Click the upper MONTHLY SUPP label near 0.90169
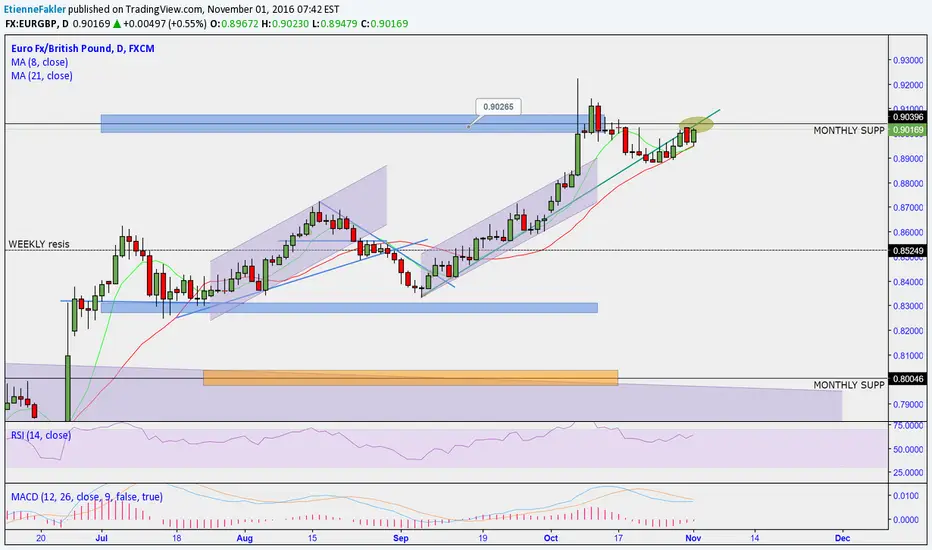This screenshot has height=550, width=932. click(849, 130)
